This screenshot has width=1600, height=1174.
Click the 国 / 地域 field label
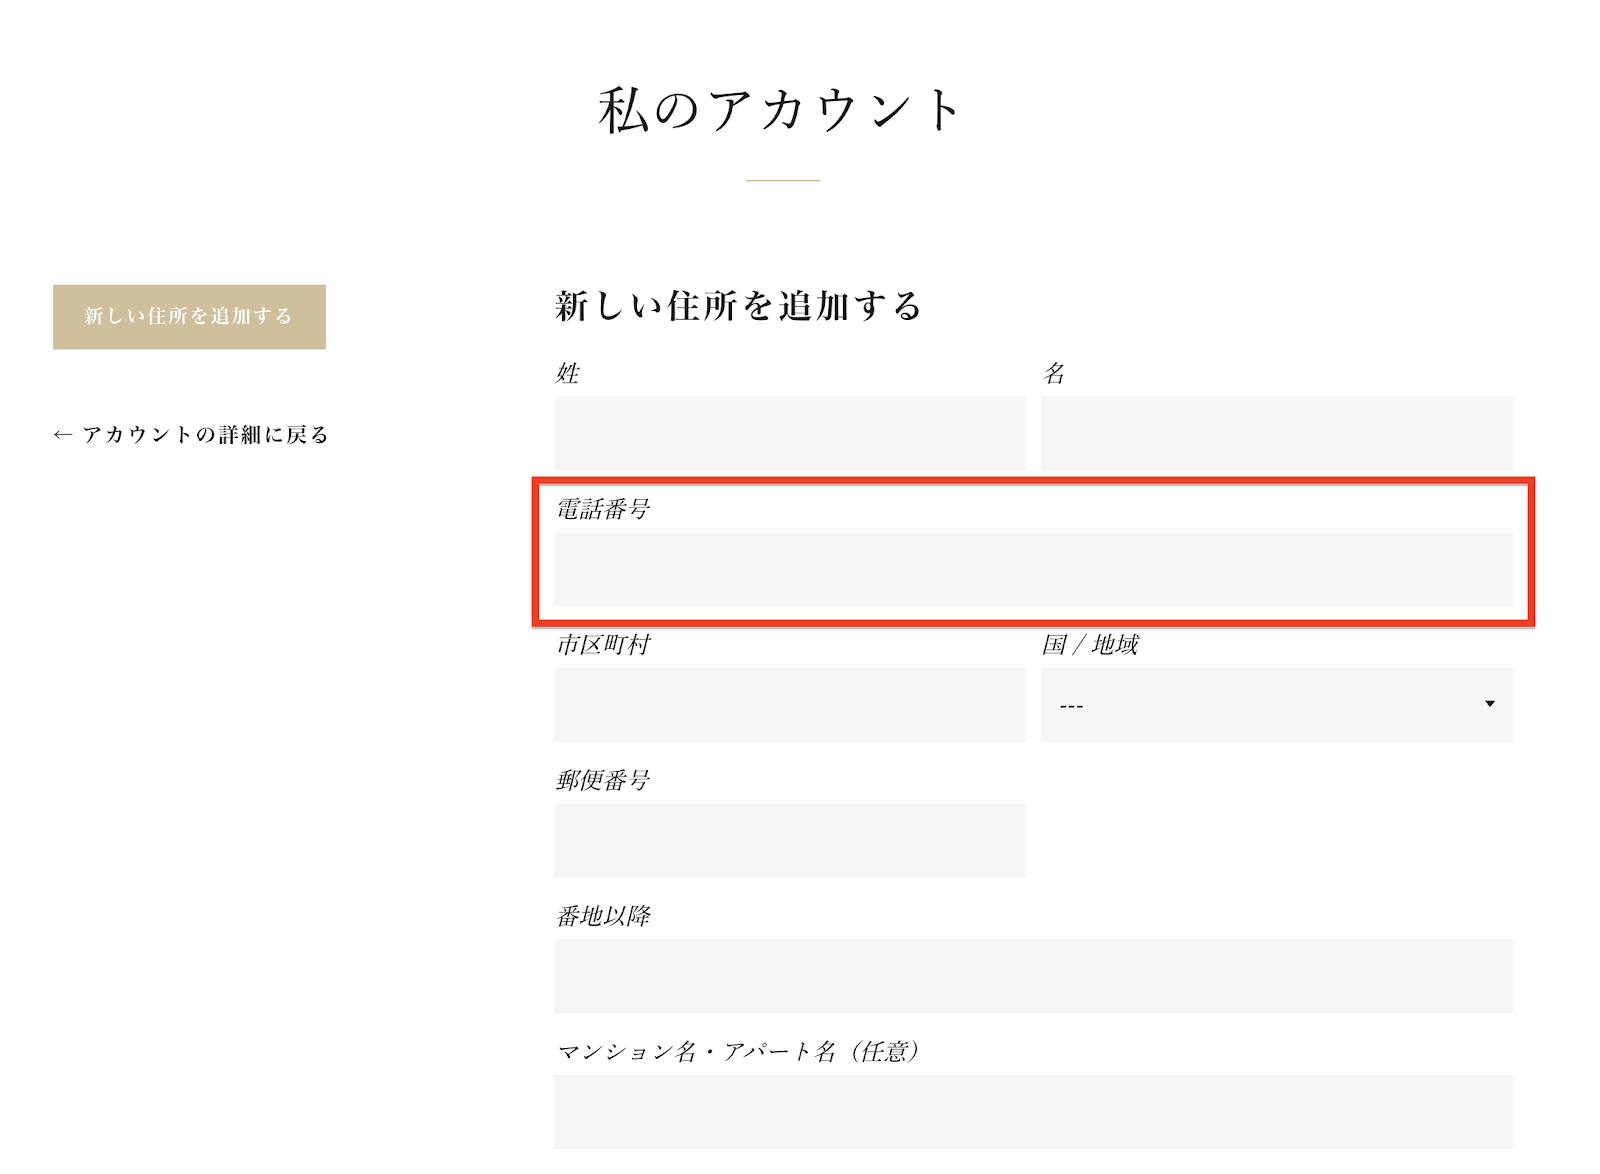click(x=1090, y=645)
